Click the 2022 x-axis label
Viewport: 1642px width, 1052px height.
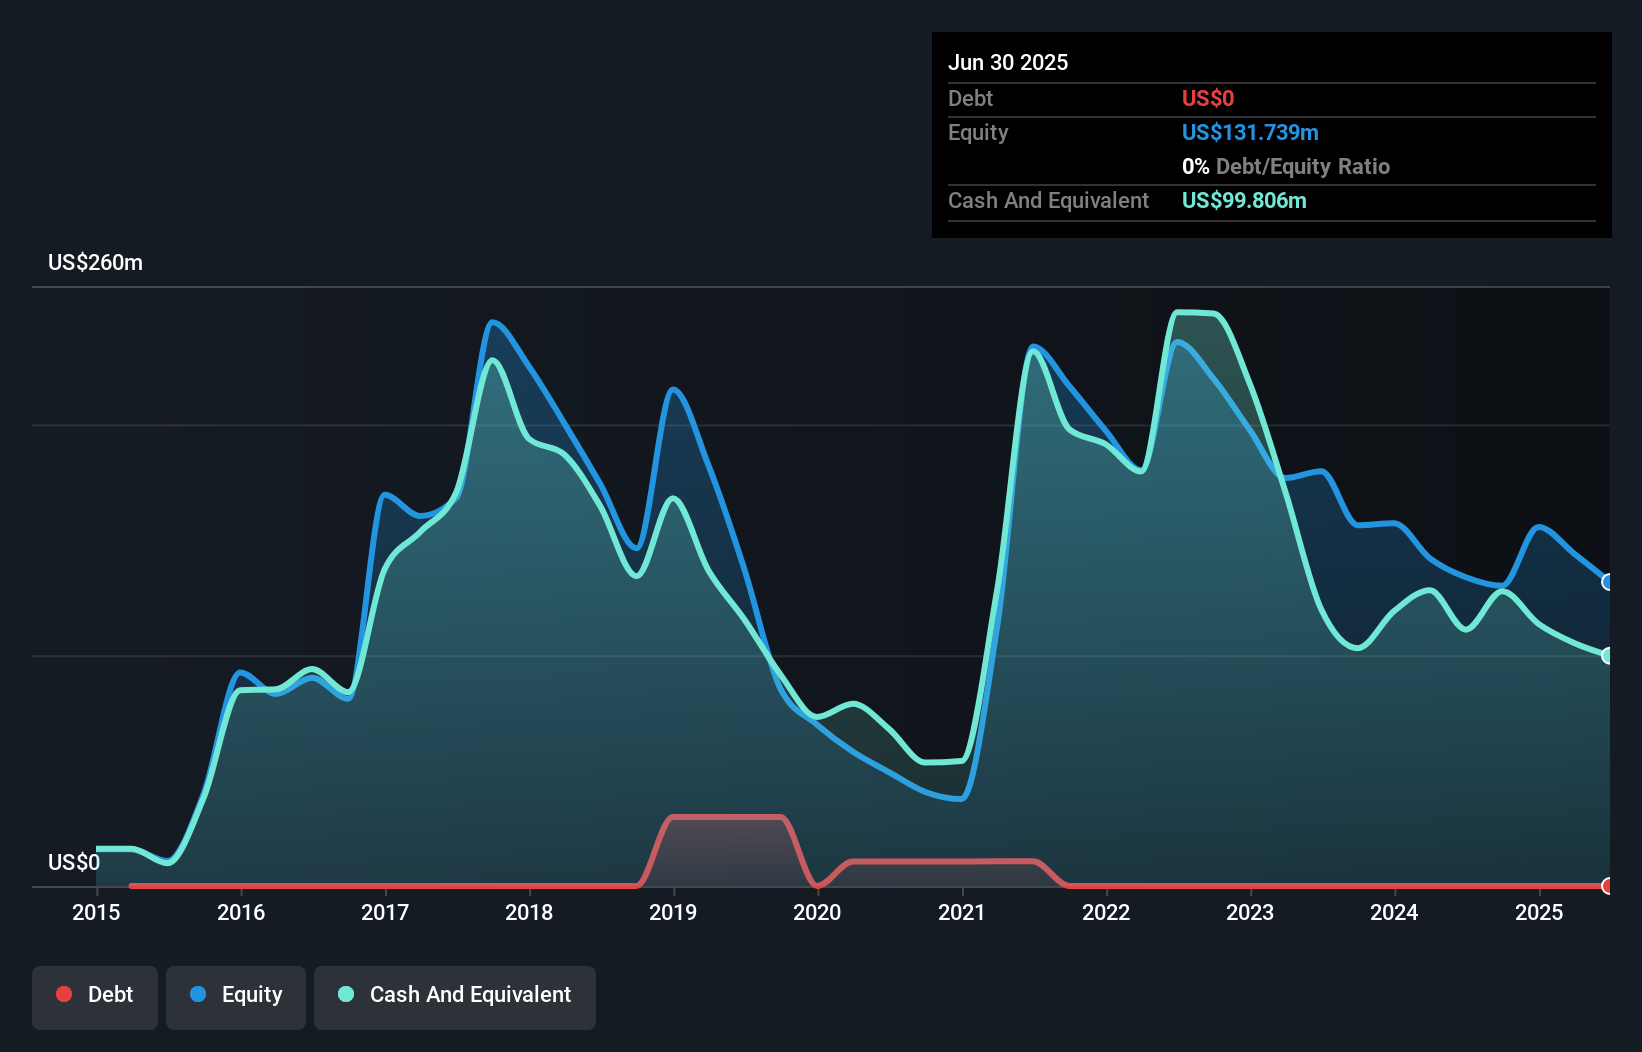coord(1106,912)
